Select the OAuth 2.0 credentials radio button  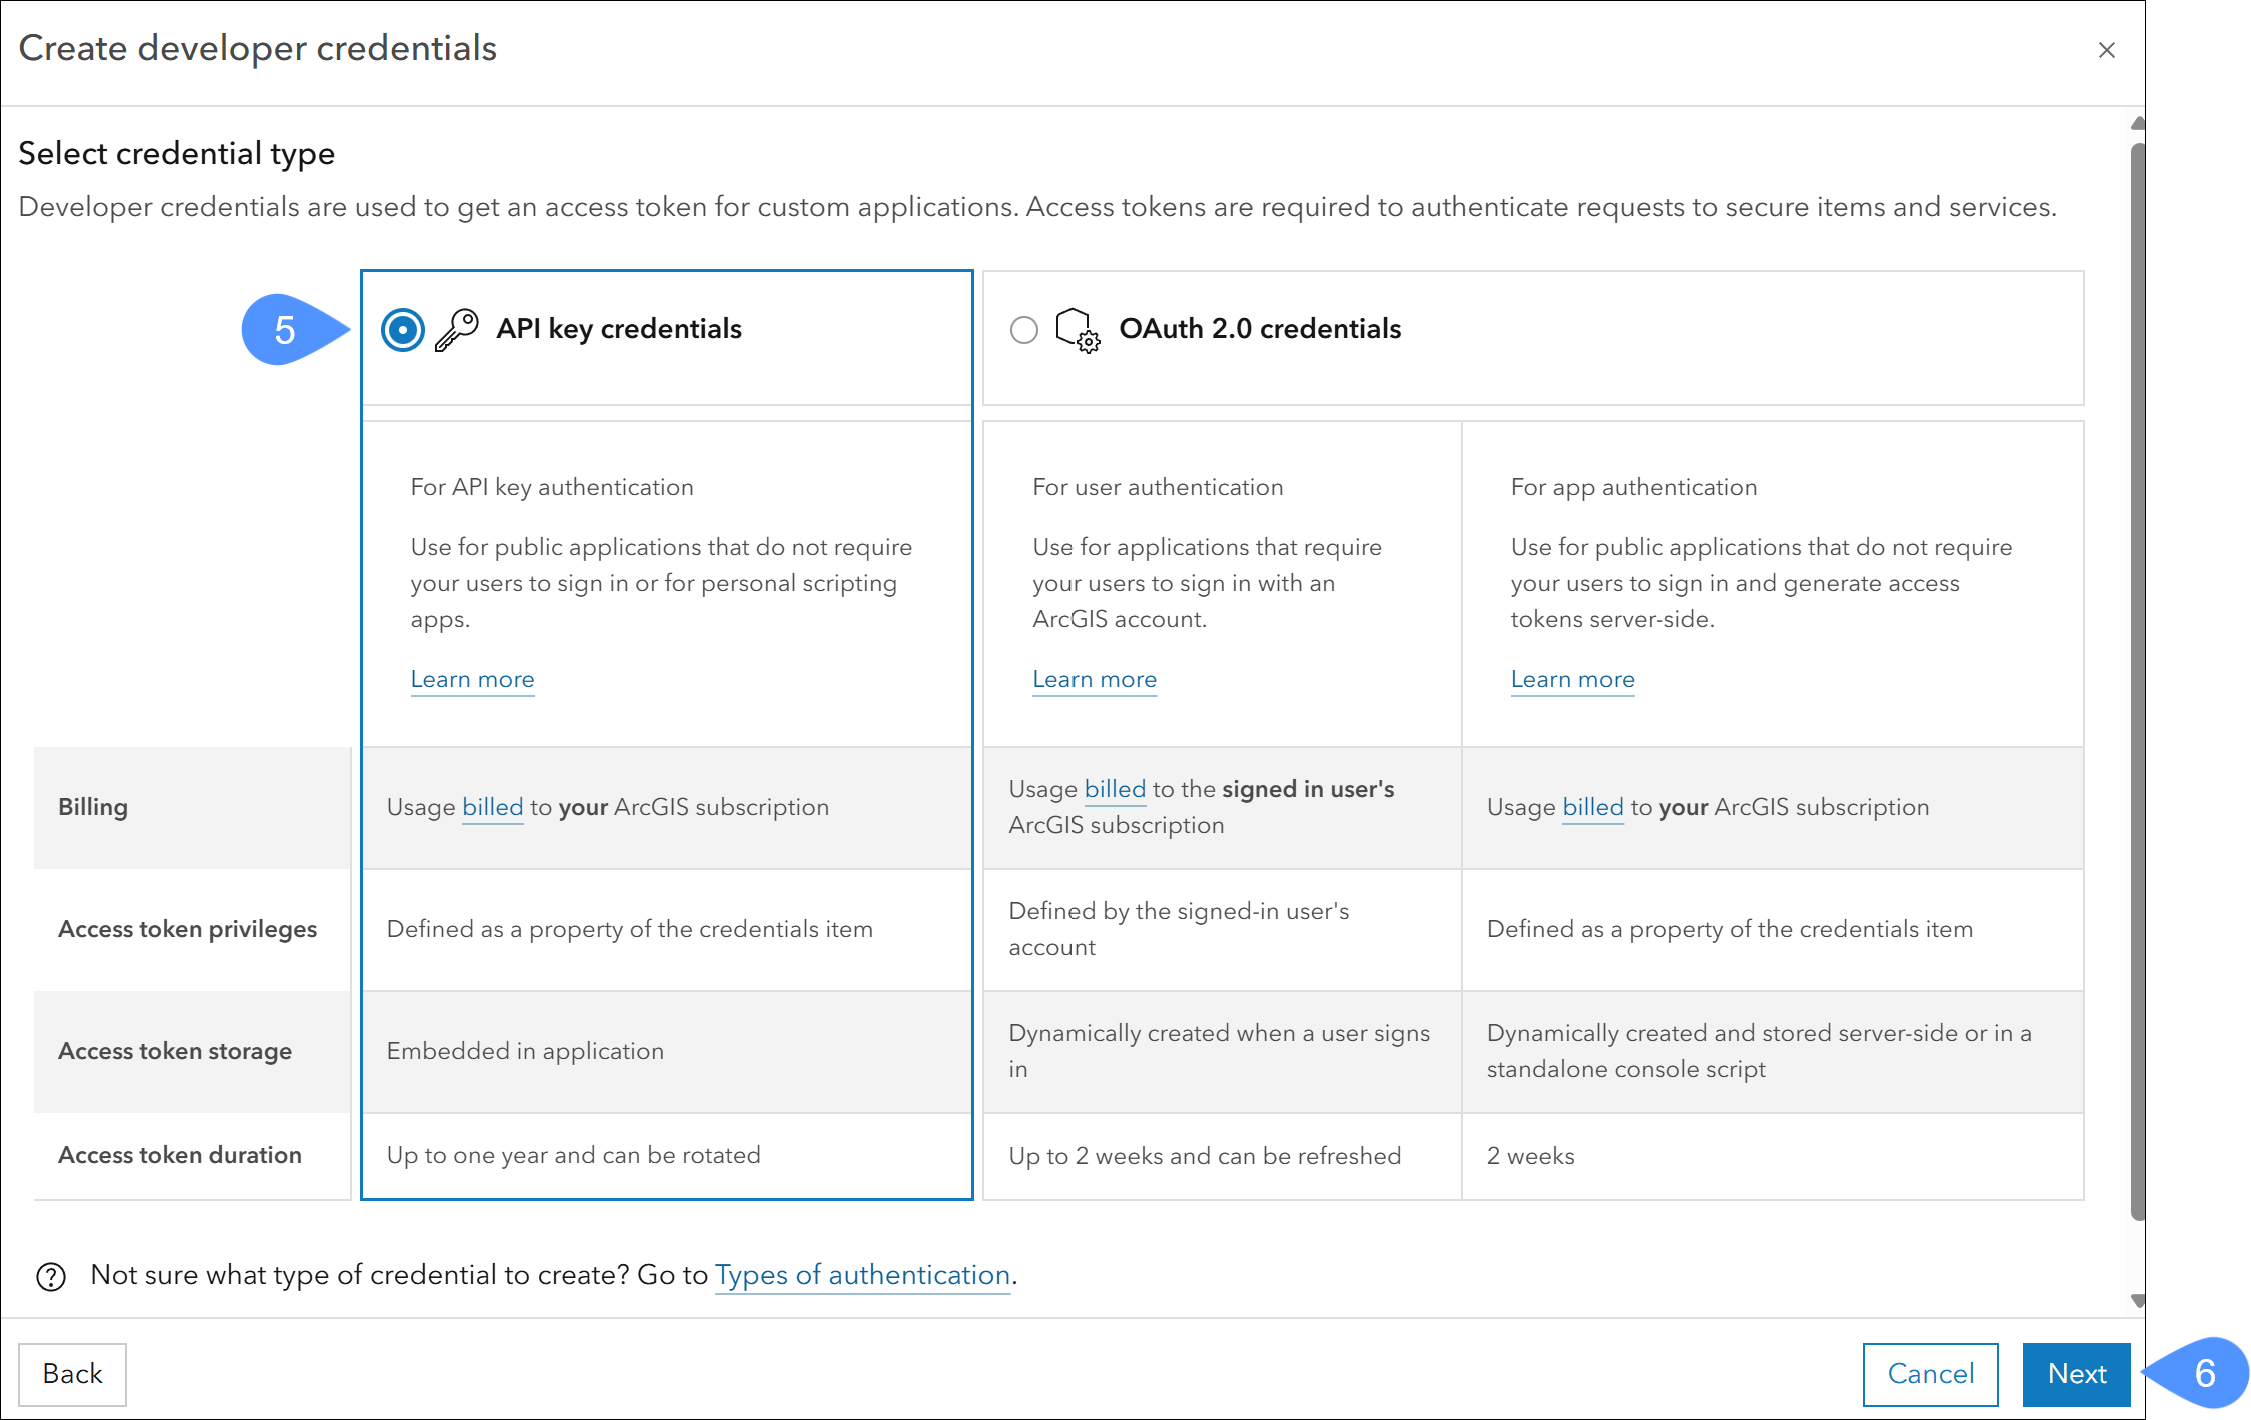(x=1023, y=329)
